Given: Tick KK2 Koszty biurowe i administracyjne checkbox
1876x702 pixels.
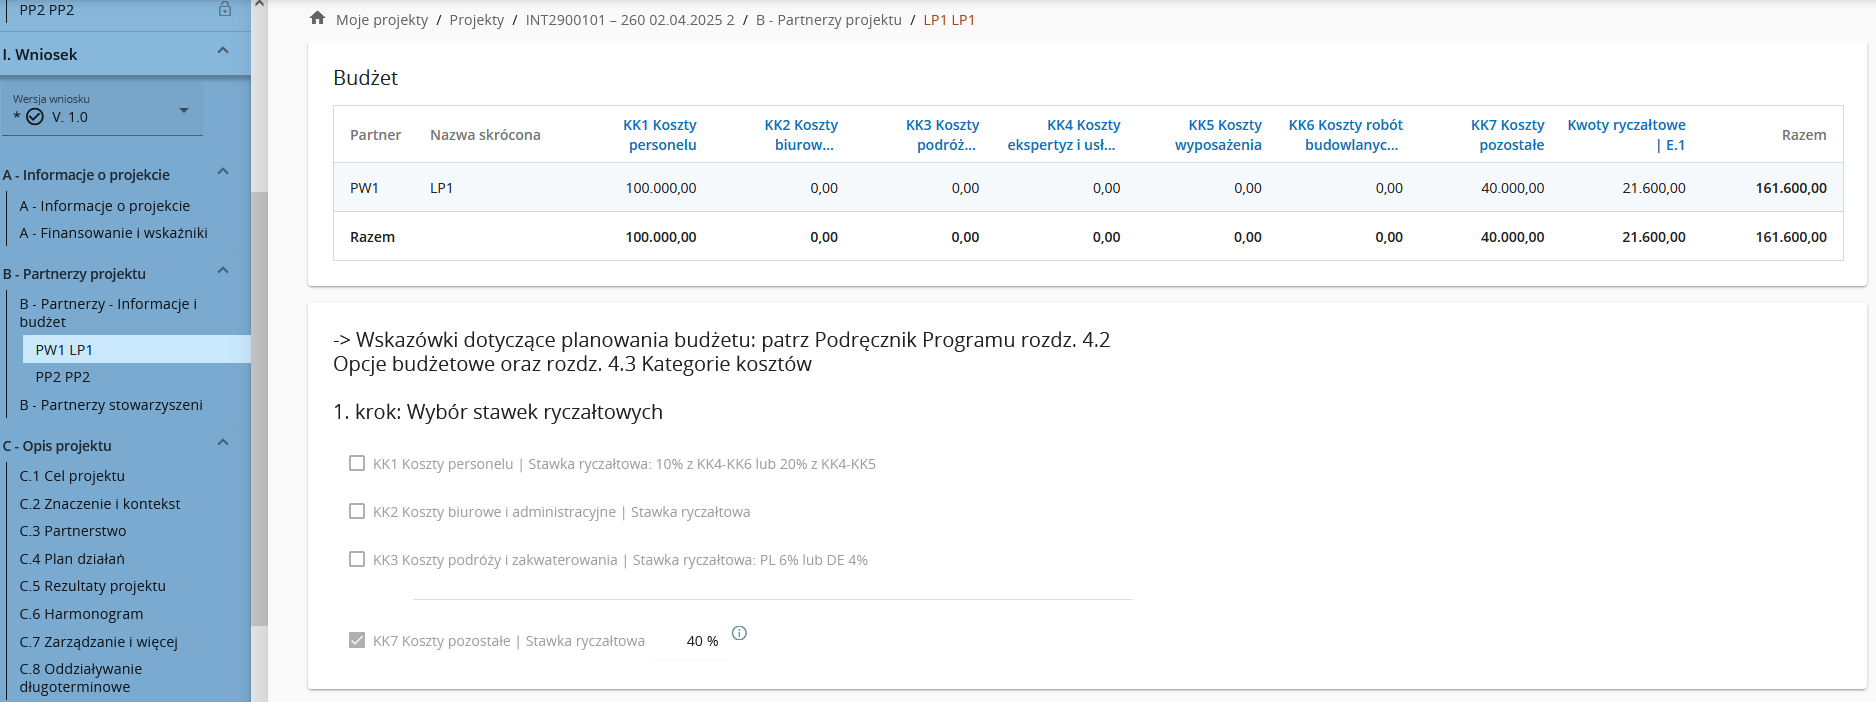Looking at the screenshot, I should click(357, 511).
